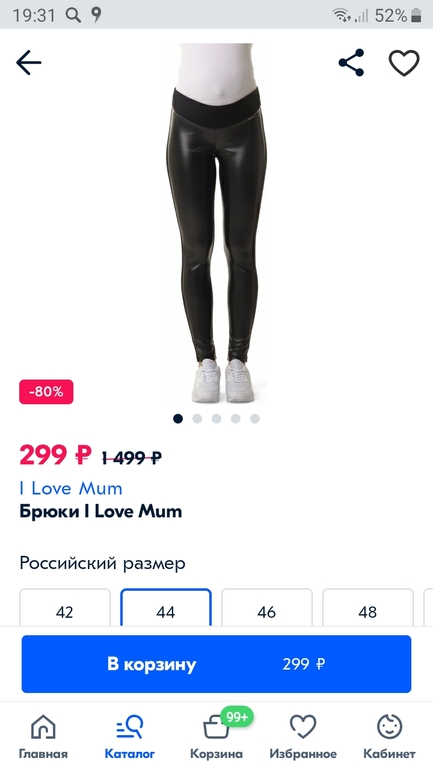The image size is (433, 770).
Task: Tap the -80% discount badge
Action: tap(46, 392)
